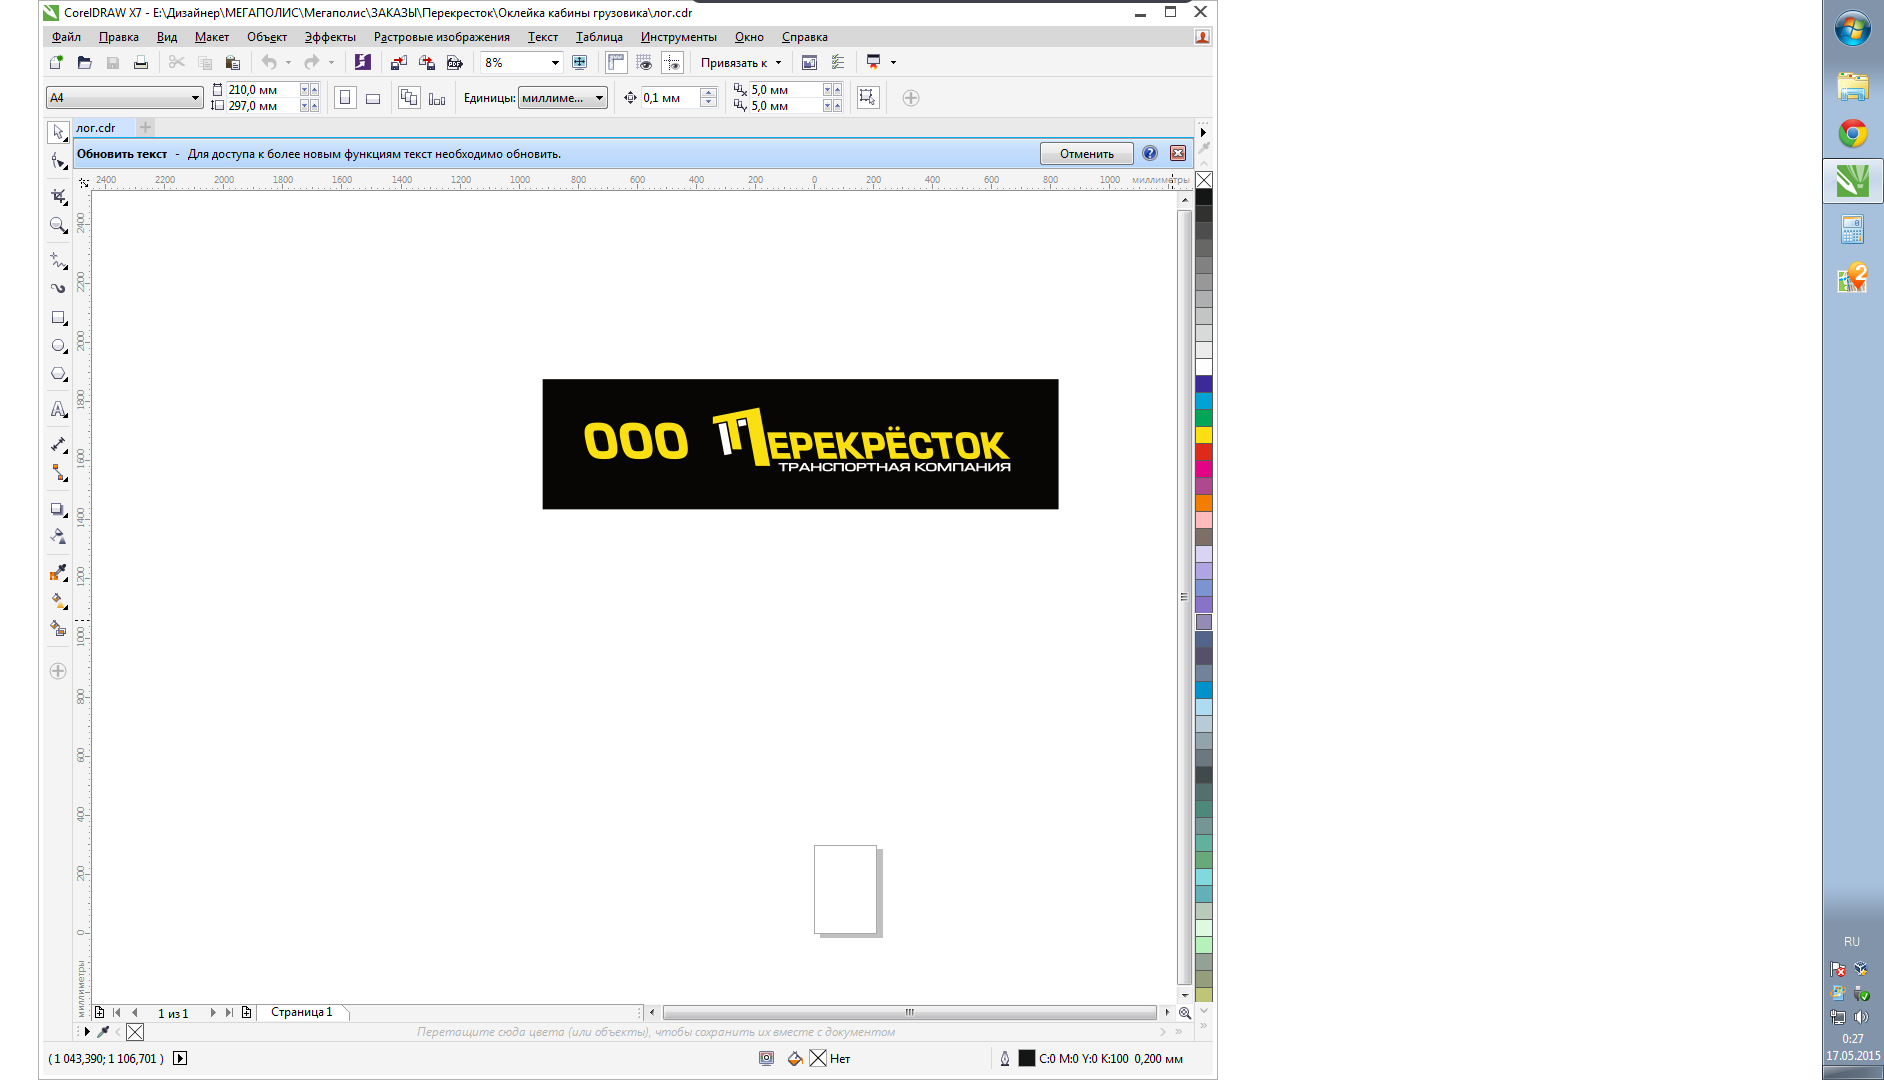
Task: Expand cursor coordinates options arrow
Action: [180, 1058]
